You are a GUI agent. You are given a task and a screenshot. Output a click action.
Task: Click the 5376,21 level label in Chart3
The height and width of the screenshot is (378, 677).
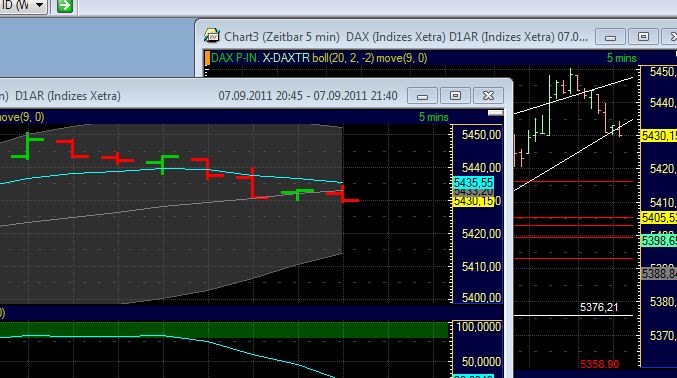[x=599, y=307]
